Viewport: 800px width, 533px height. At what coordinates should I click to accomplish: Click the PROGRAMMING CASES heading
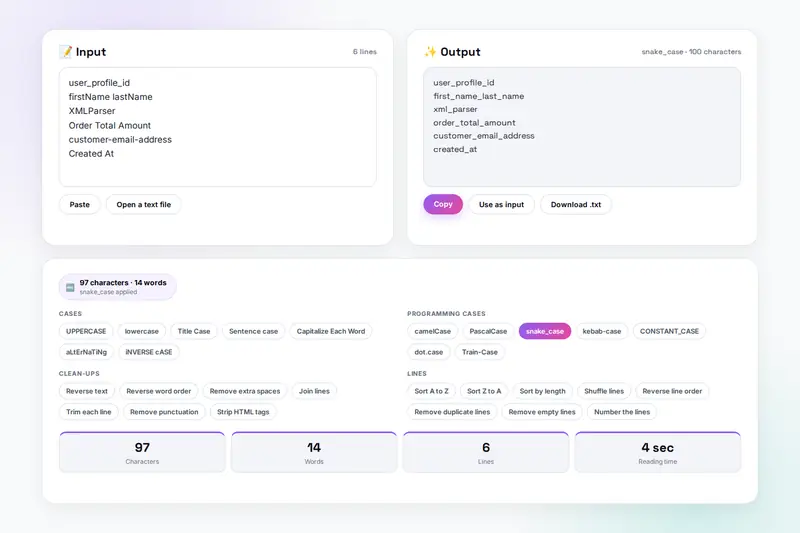click(446, 314)
